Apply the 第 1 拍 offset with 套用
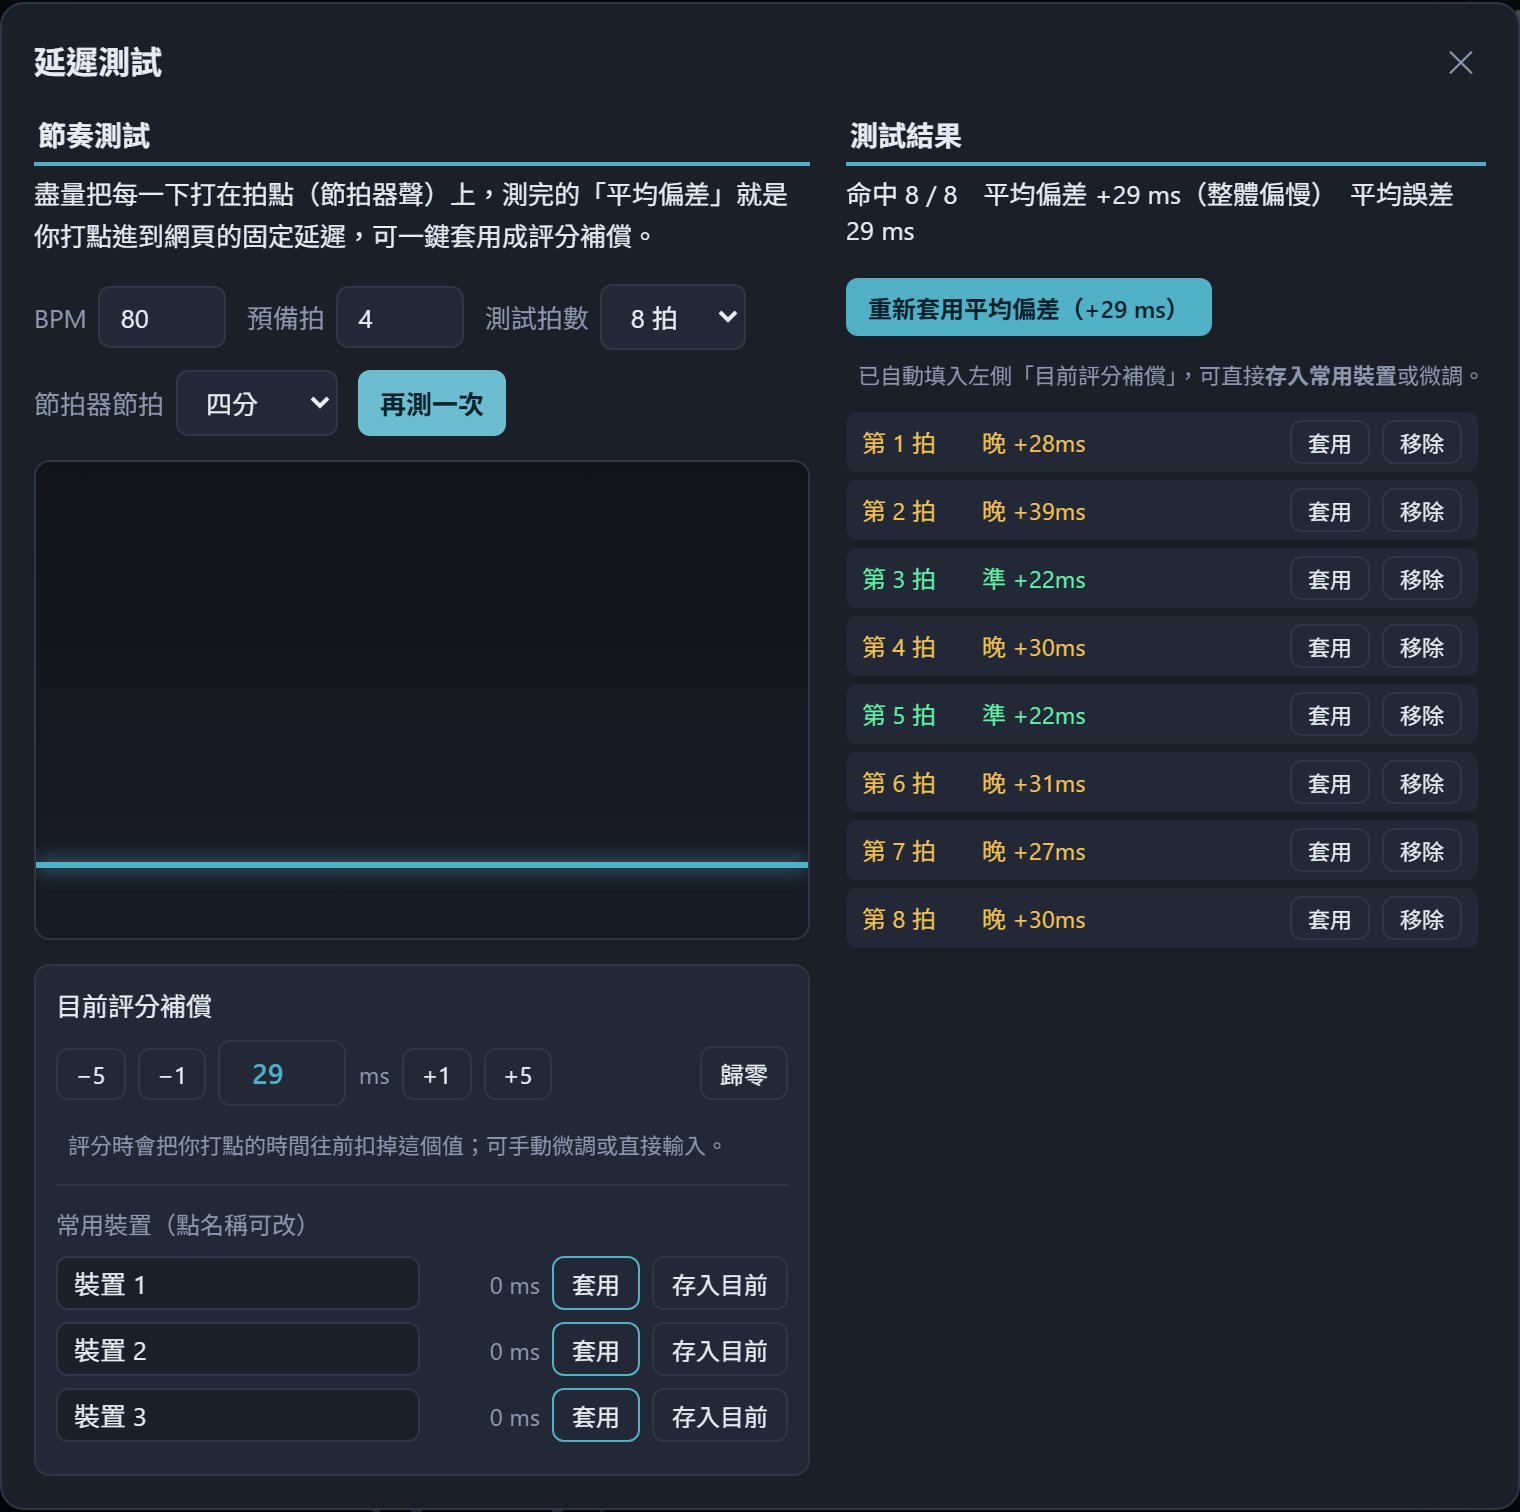Image resolution: width=1520 pixels, height=1512 pixels. tap(1330, 443)
